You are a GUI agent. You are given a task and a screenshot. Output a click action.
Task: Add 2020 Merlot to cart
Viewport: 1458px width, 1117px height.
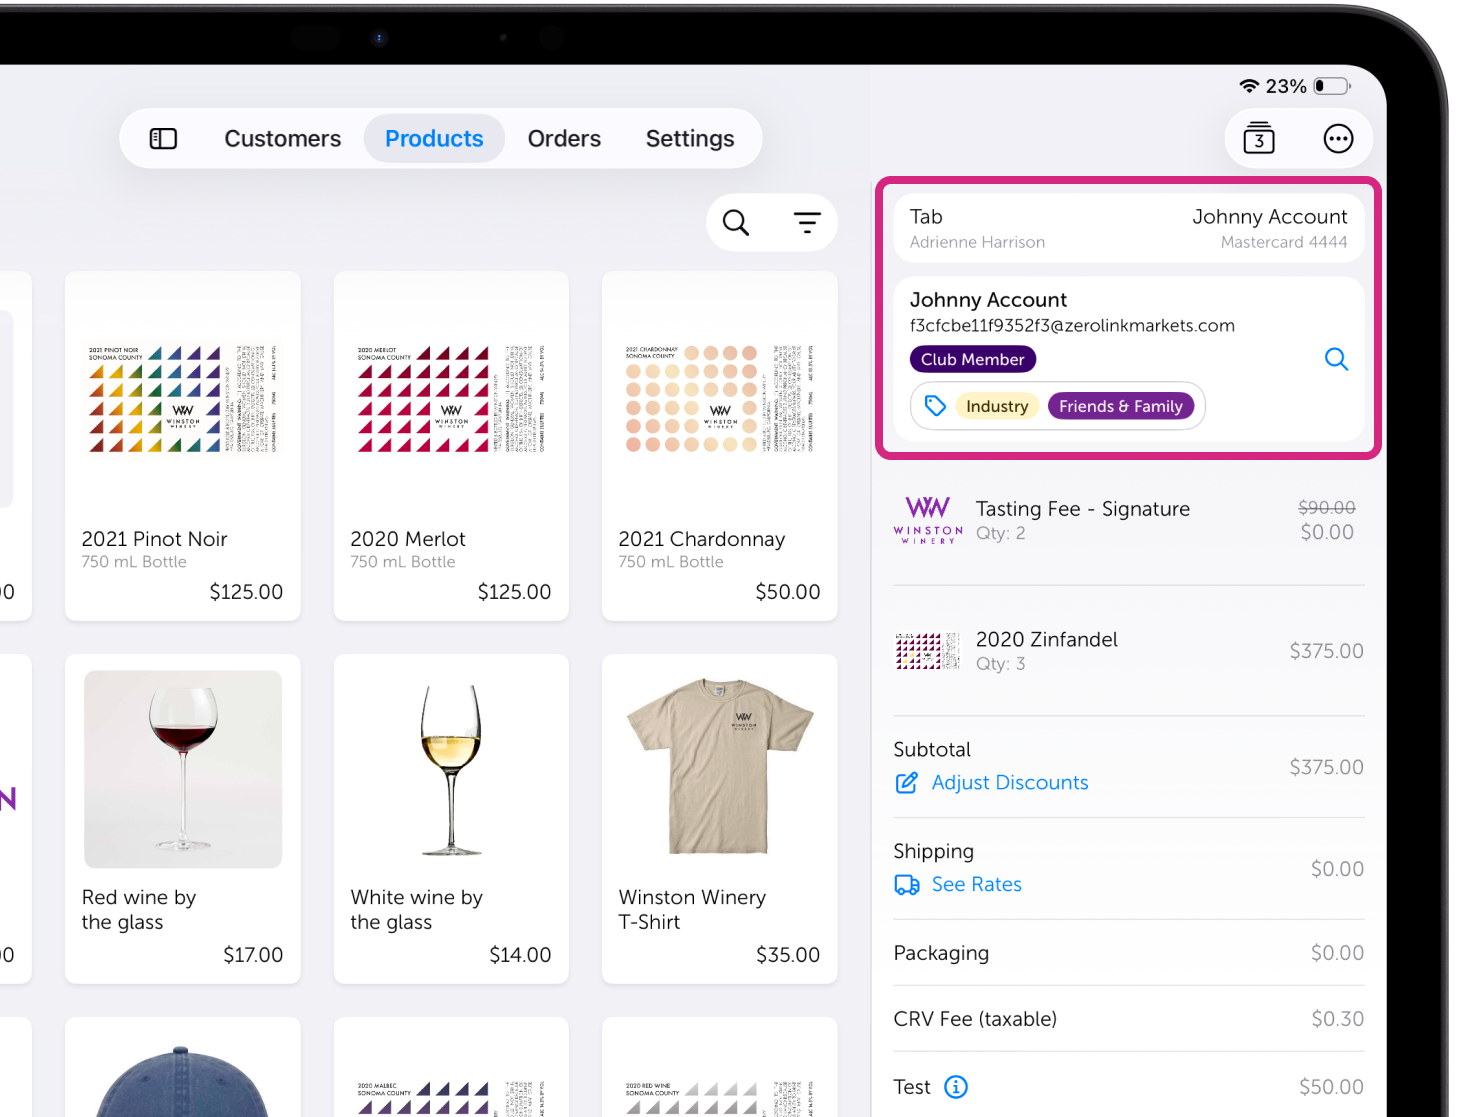451,446
